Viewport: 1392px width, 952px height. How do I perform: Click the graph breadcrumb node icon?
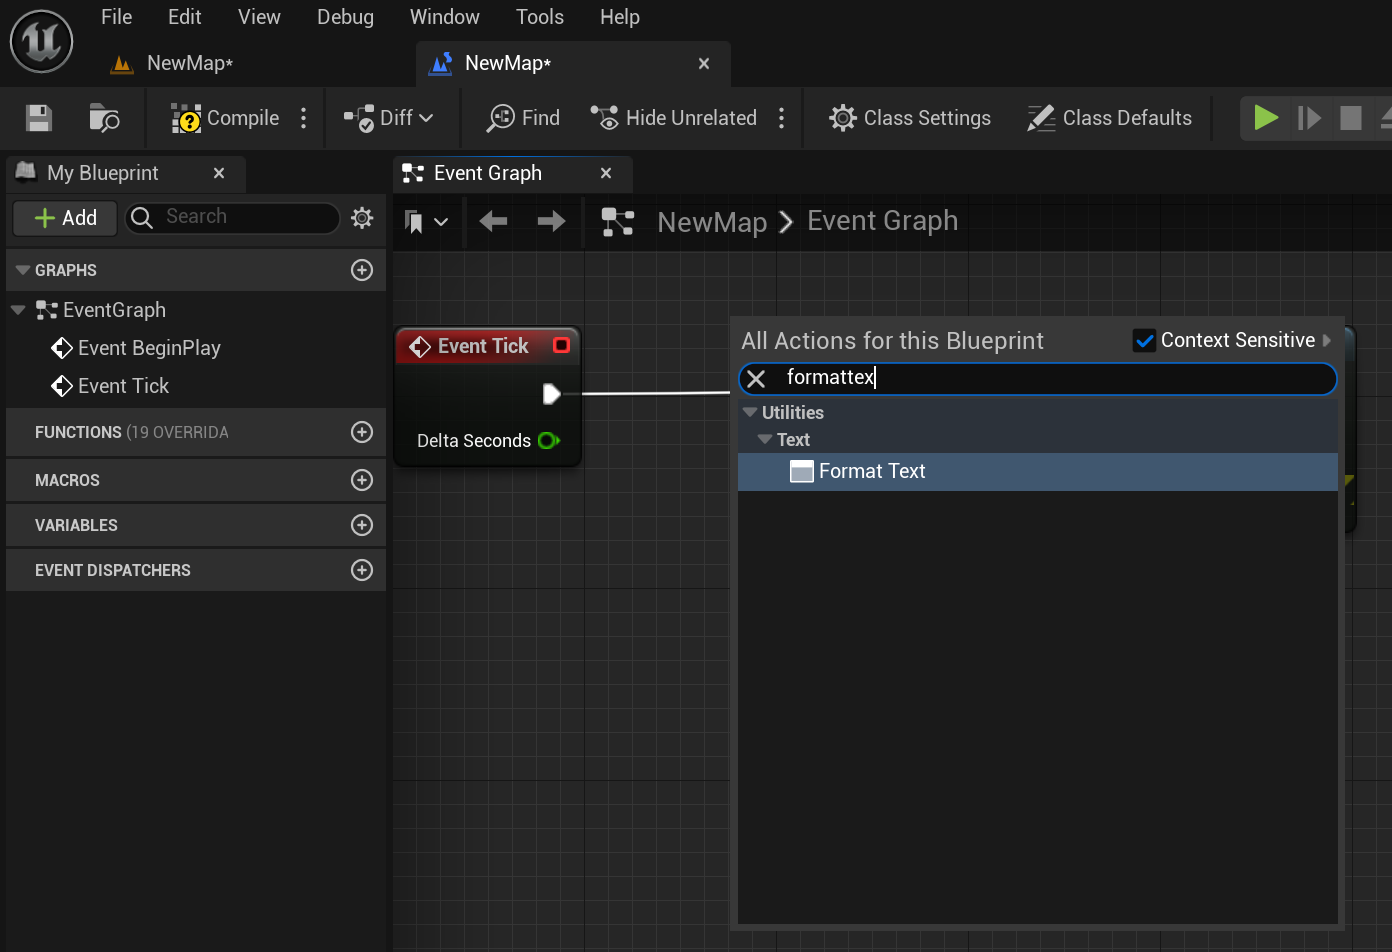pyautogui.click(x=618, y=221)
